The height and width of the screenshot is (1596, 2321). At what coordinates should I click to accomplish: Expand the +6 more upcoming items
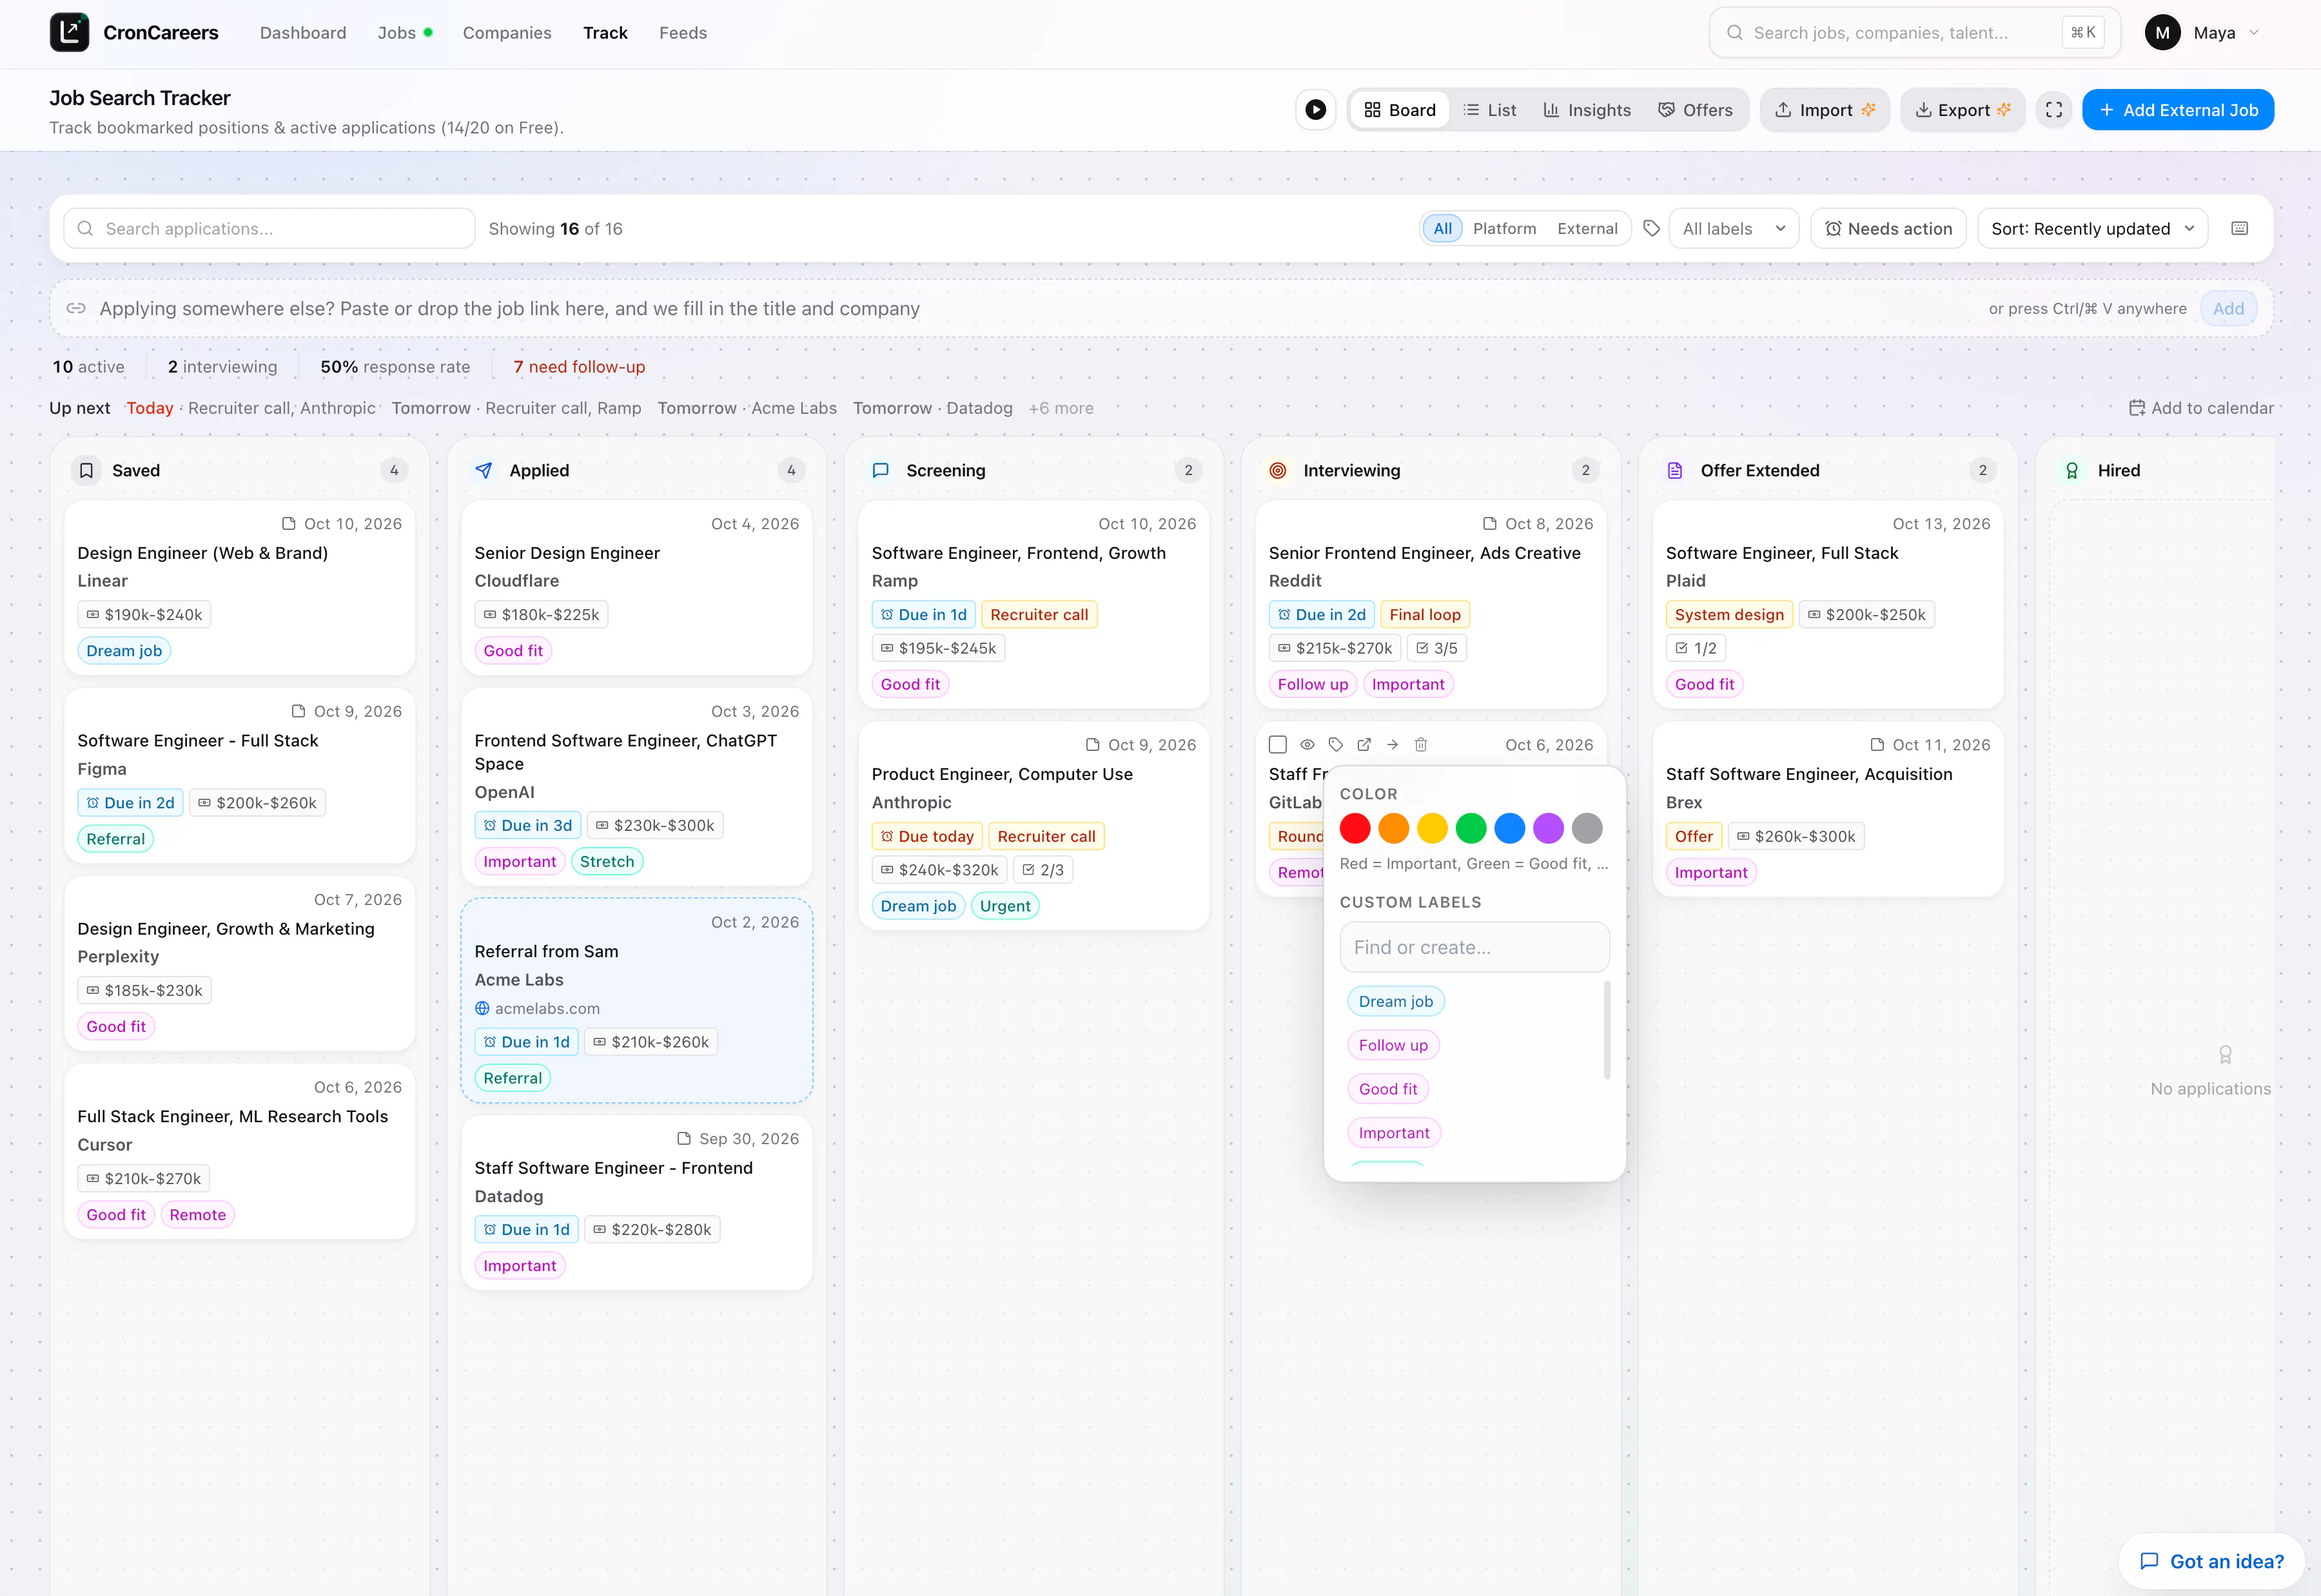click(1061, 408)
